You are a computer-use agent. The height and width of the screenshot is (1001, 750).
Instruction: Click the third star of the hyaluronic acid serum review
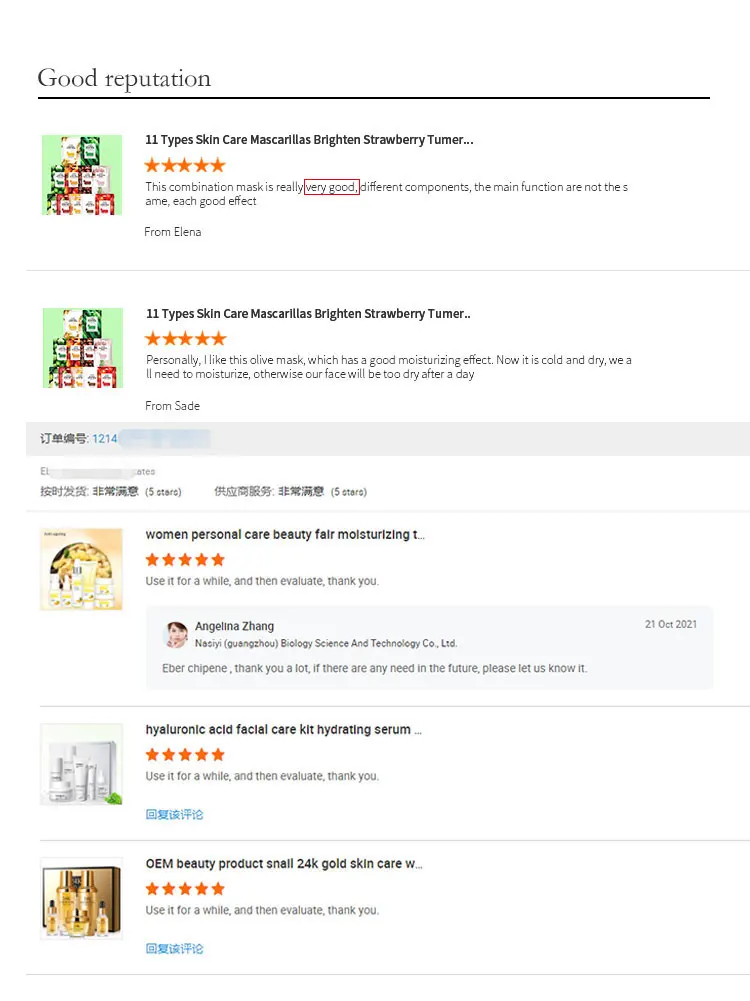[185, 754]
